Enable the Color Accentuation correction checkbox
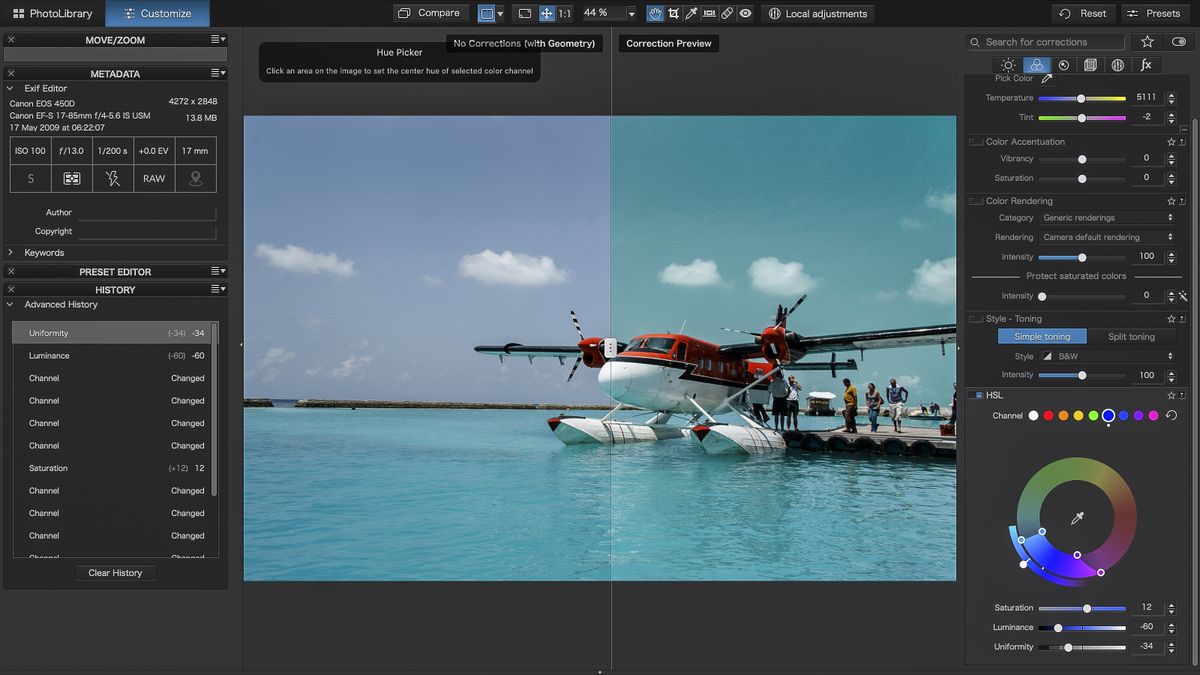1200x675 pixels. [974, 141]
